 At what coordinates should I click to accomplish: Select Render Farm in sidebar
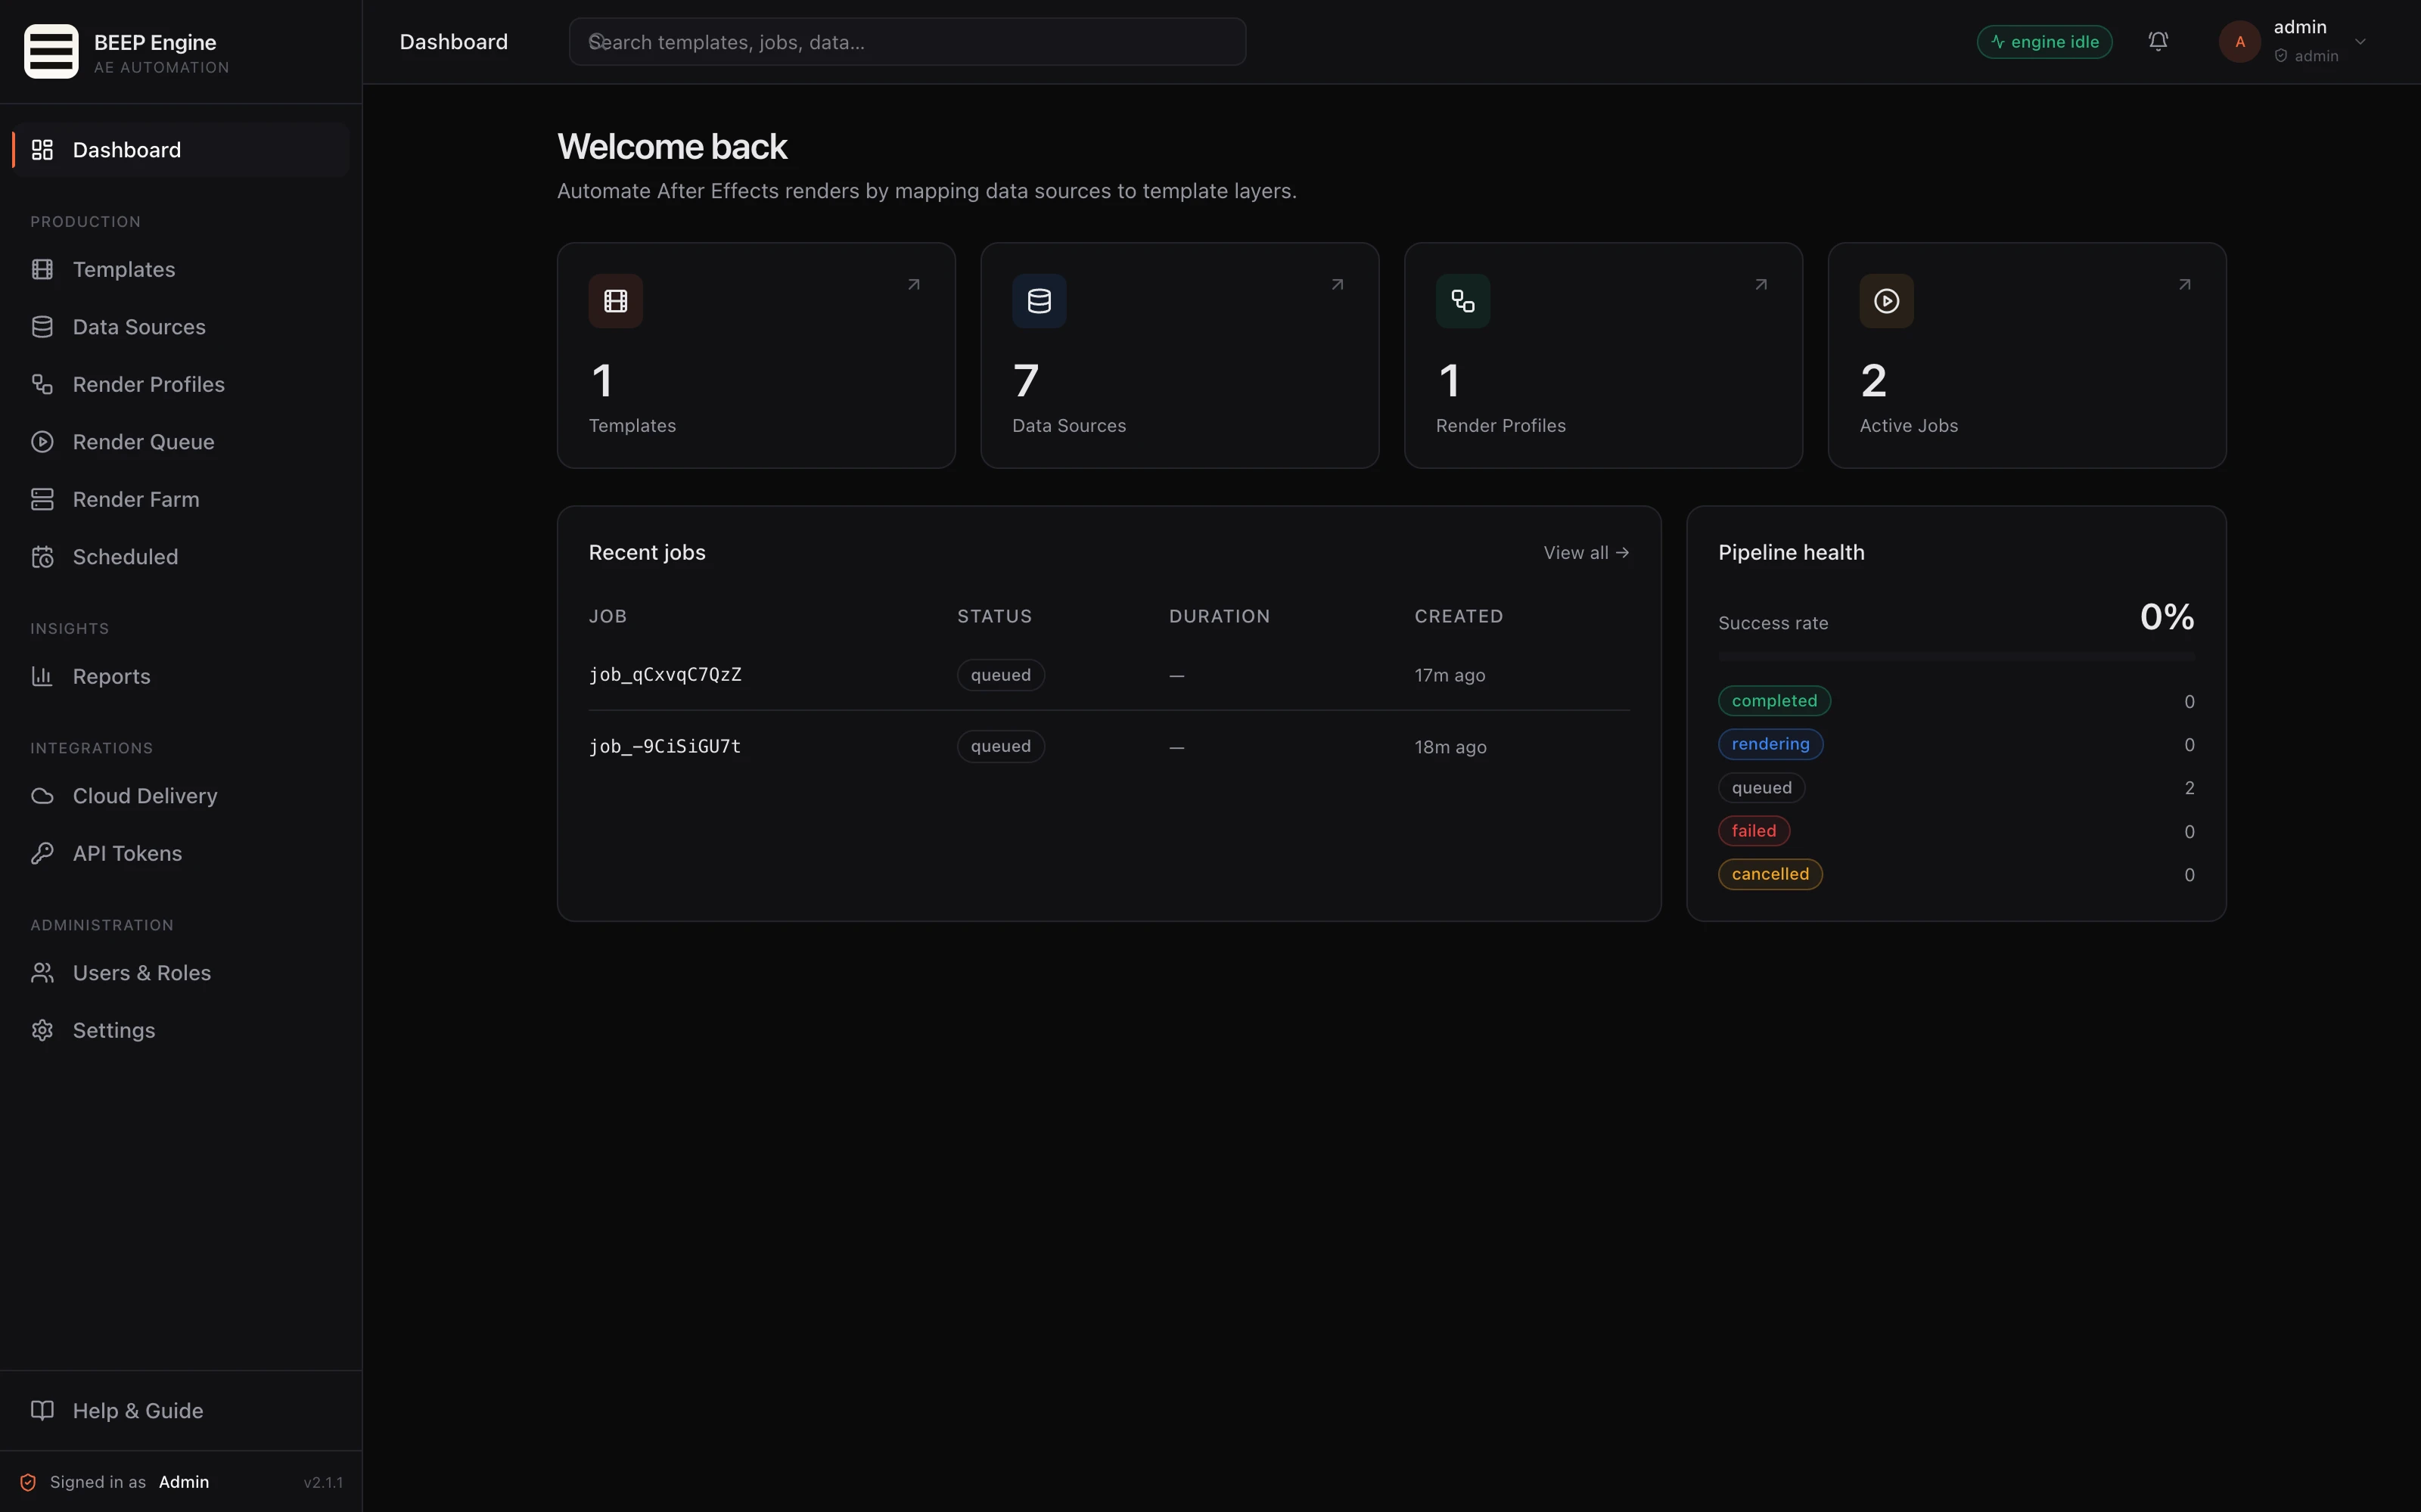(x=180, y=499)
